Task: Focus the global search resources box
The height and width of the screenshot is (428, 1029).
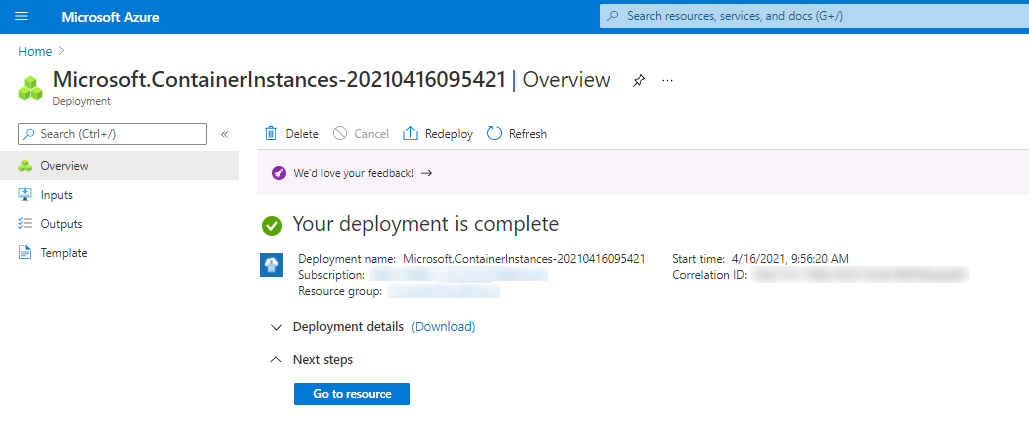Action: [x=810, y=17]
